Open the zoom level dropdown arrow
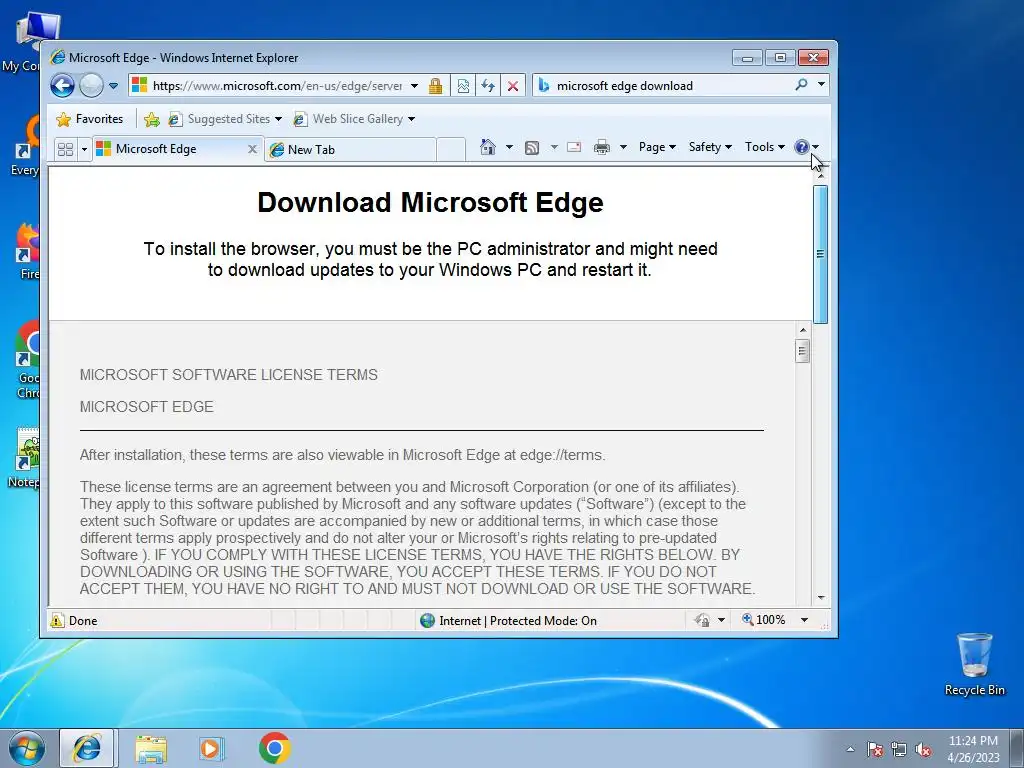 point(805,620)
